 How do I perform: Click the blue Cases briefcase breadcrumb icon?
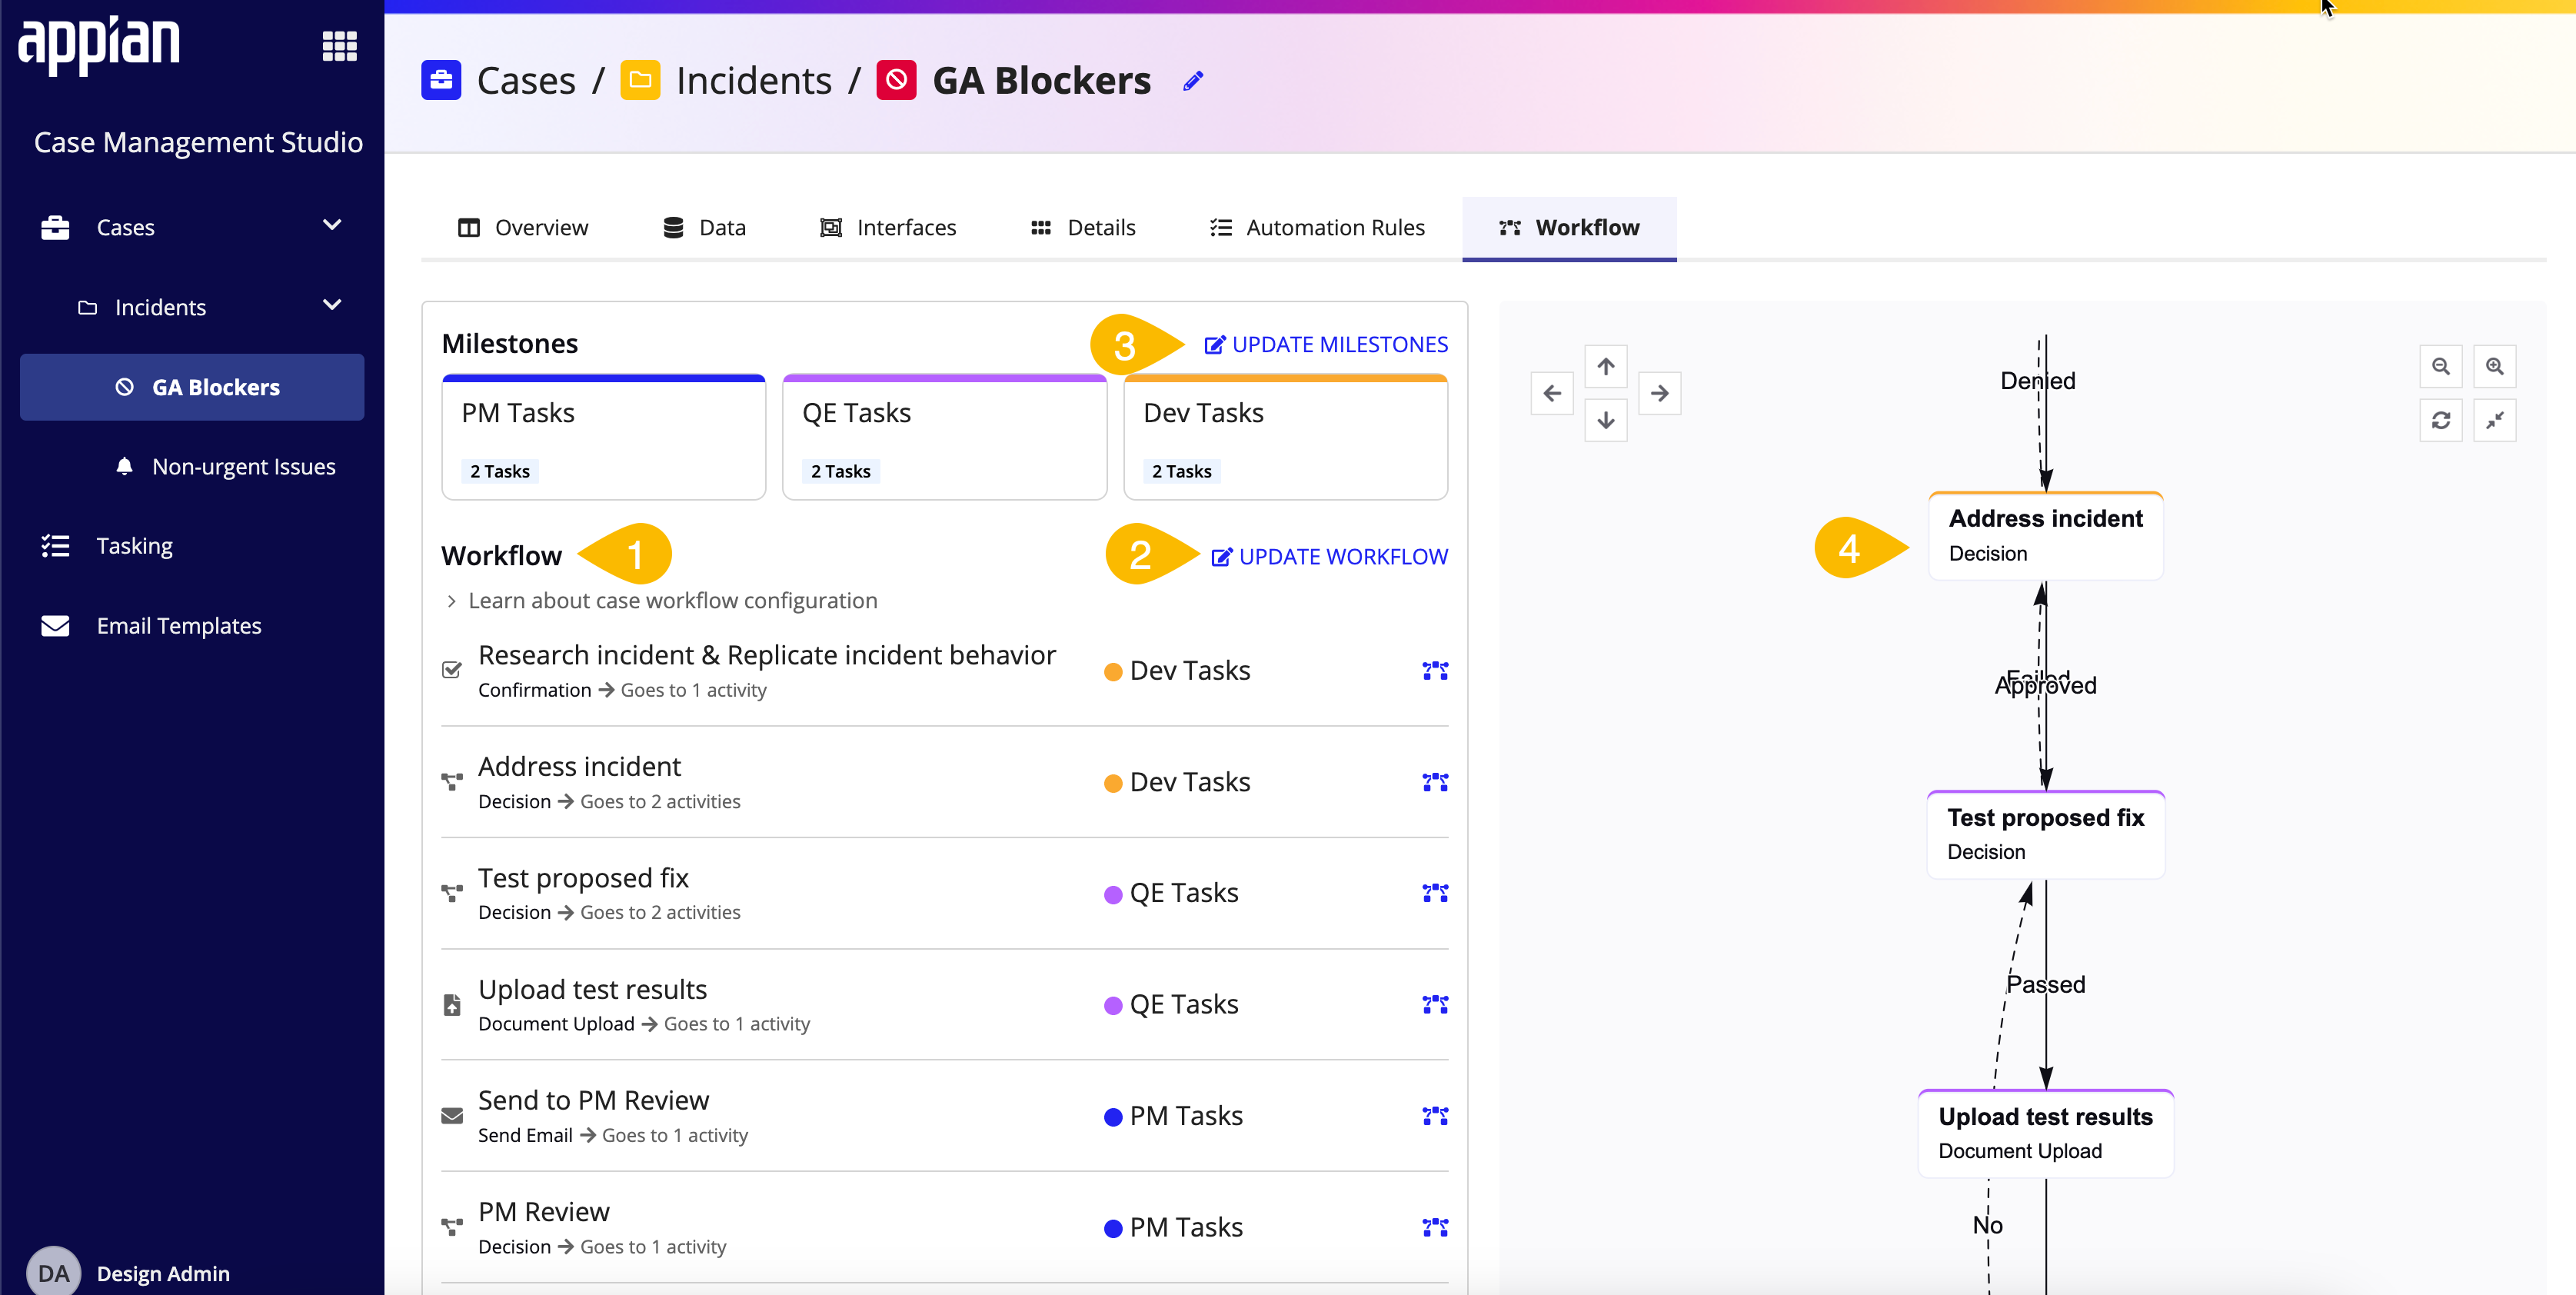[441, 80]
